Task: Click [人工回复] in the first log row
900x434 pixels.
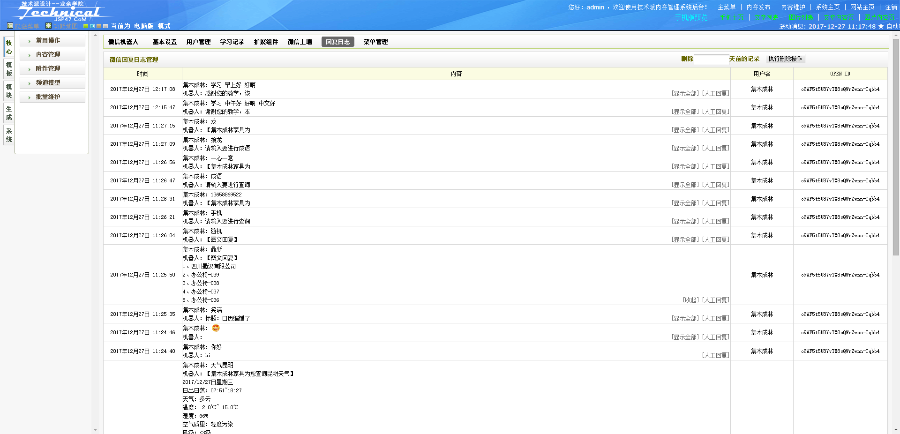Action: tap(716, 91)
